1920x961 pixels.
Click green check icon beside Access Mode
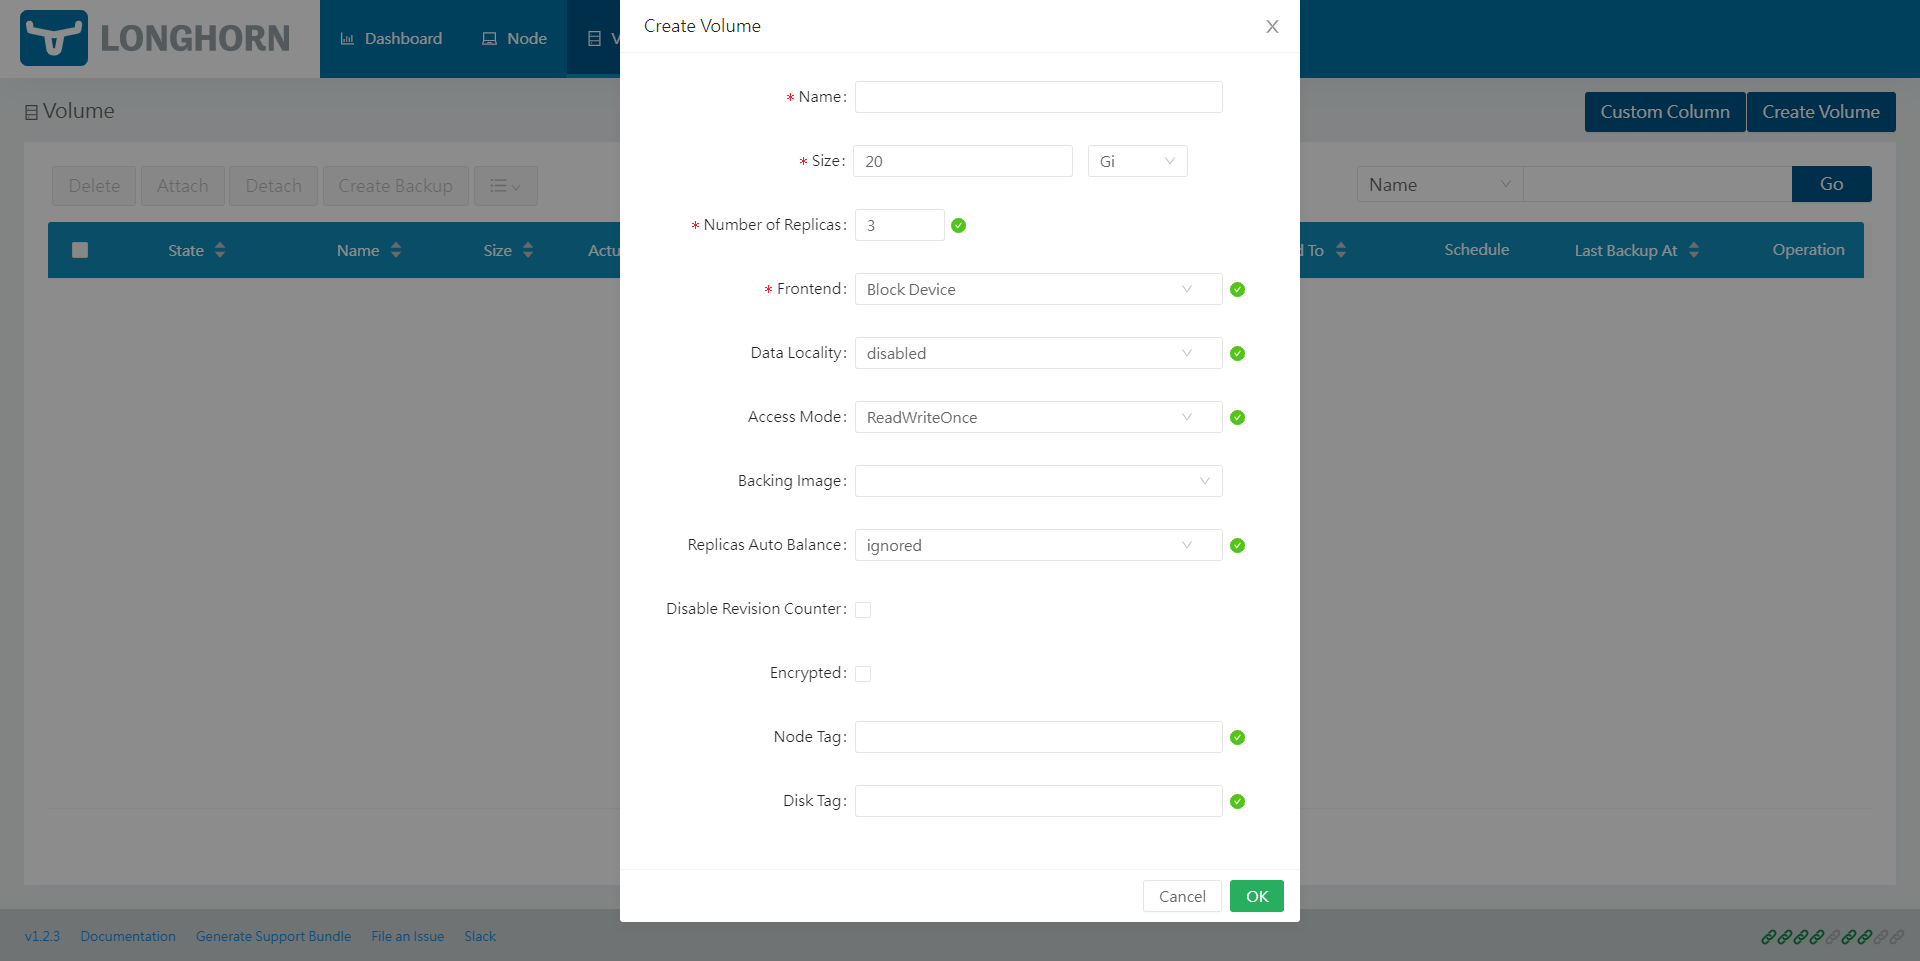[1237, 418]
